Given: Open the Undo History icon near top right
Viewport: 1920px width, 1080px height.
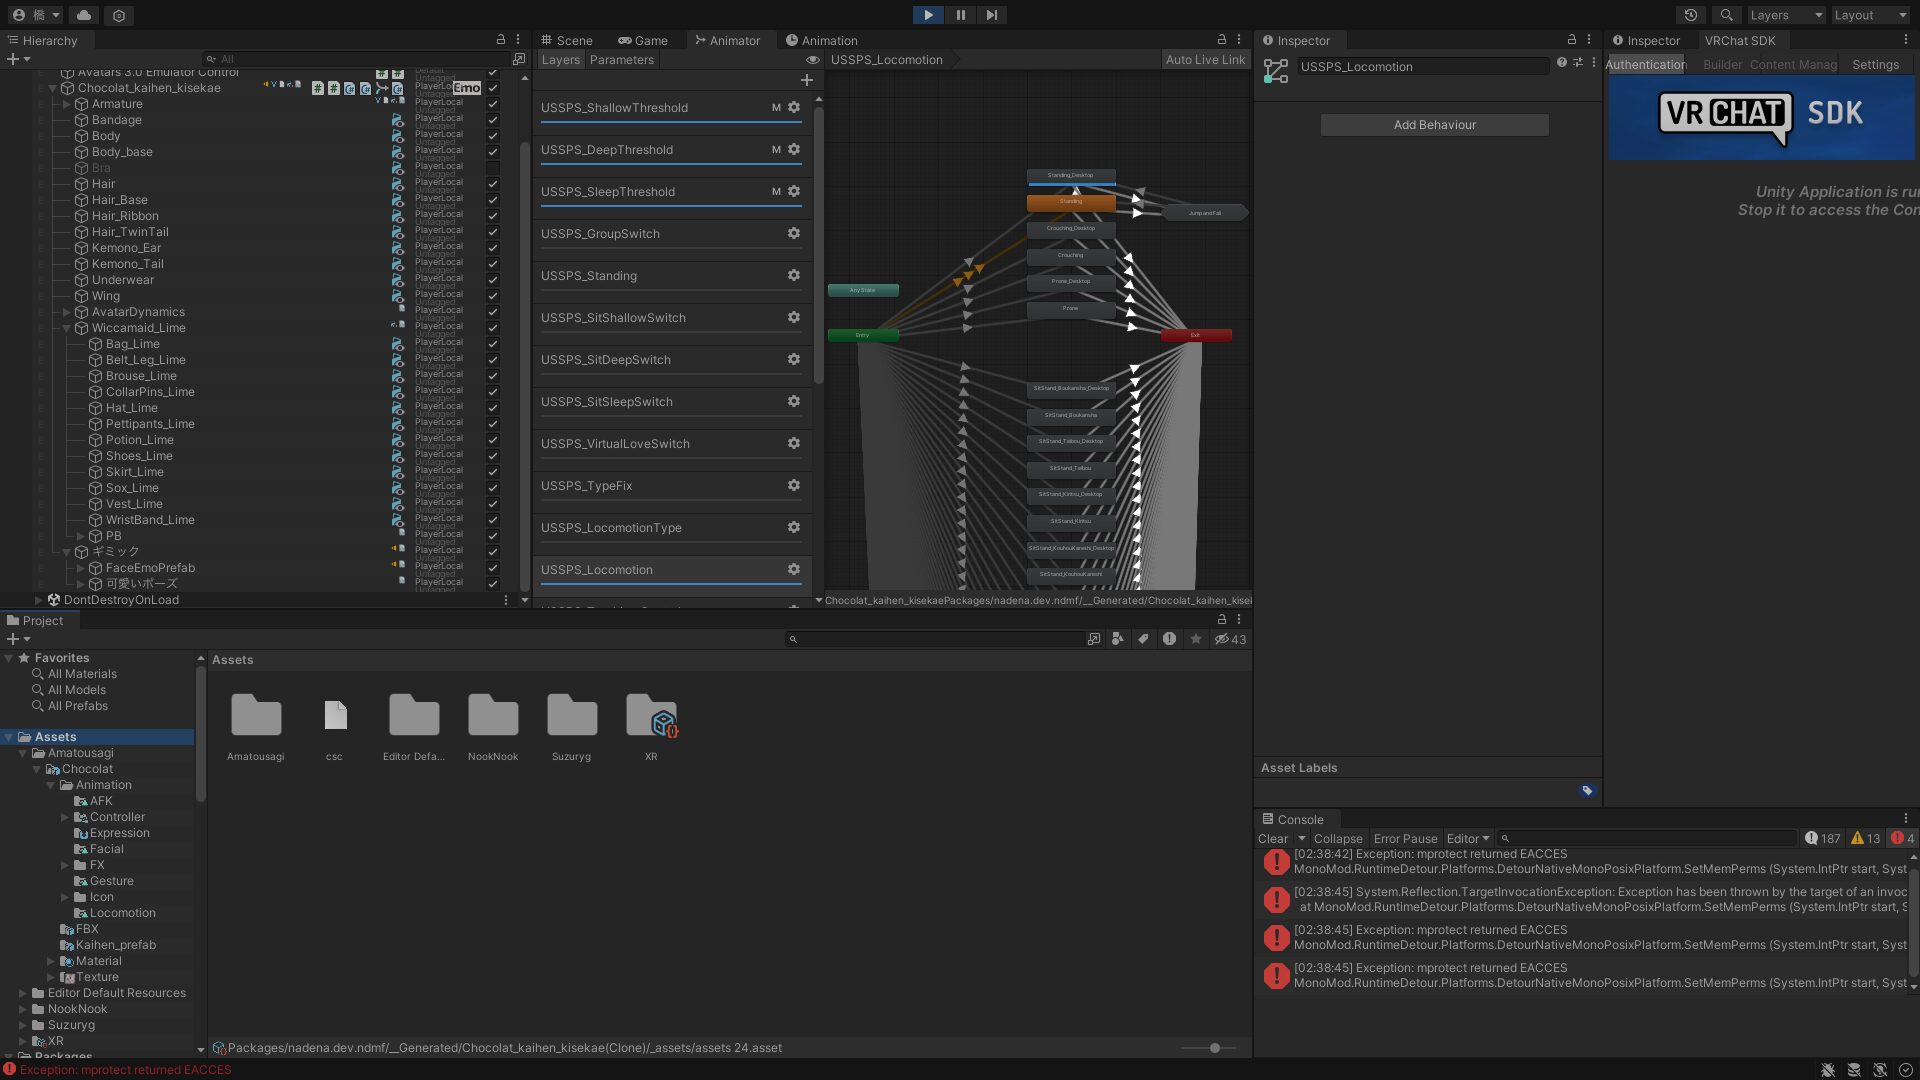Looking at the screenshot, I should pyautogui.click(x=1691, y=15).
